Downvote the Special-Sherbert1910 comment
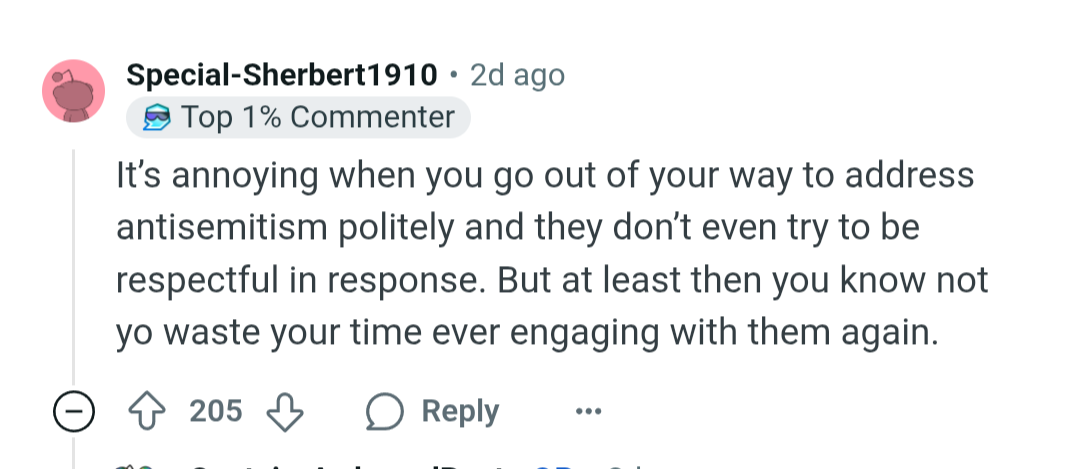 [x=285, y=411]
